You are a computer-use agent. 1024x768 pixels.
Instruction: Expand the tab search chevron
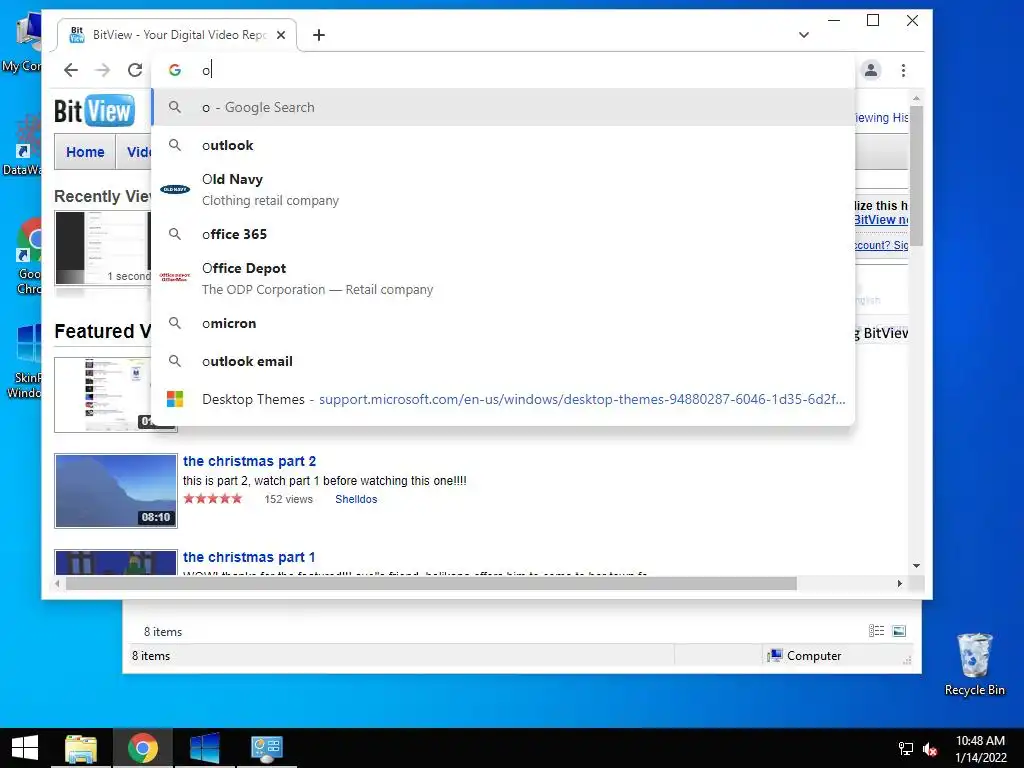(x=804, y=35)
